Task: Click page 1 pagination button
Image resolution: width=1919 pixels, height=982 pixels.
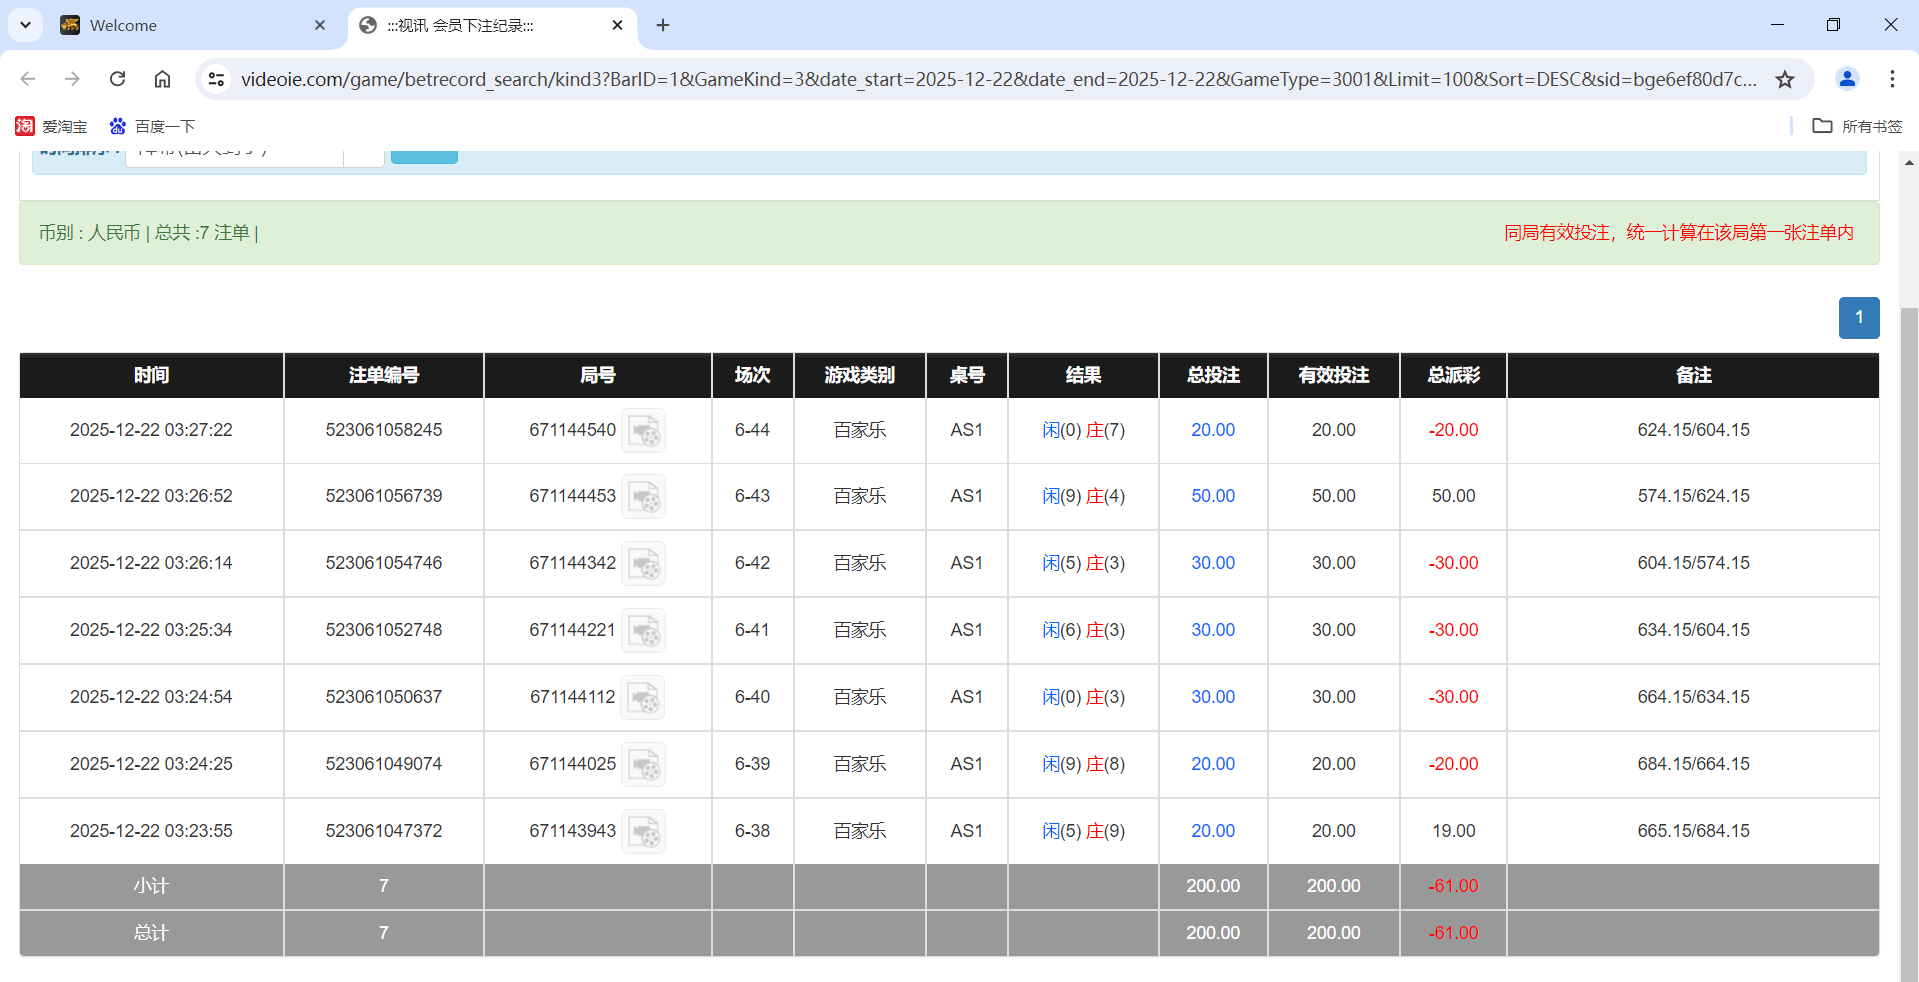Action: click(x=1858, y=318)
